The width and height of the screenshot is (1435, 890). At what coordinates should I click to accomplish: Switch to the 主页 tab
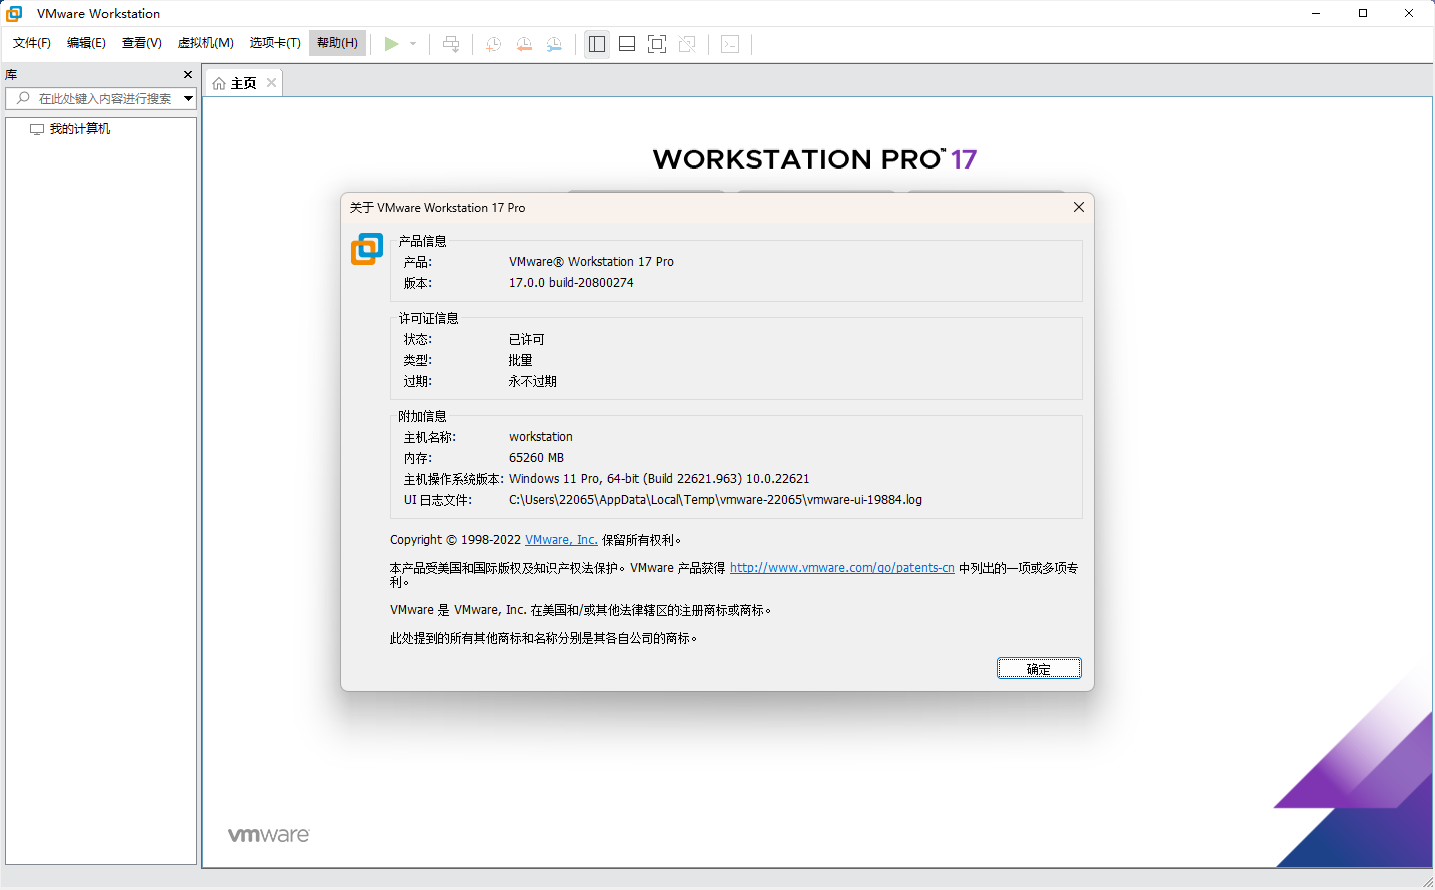point(243,83)
